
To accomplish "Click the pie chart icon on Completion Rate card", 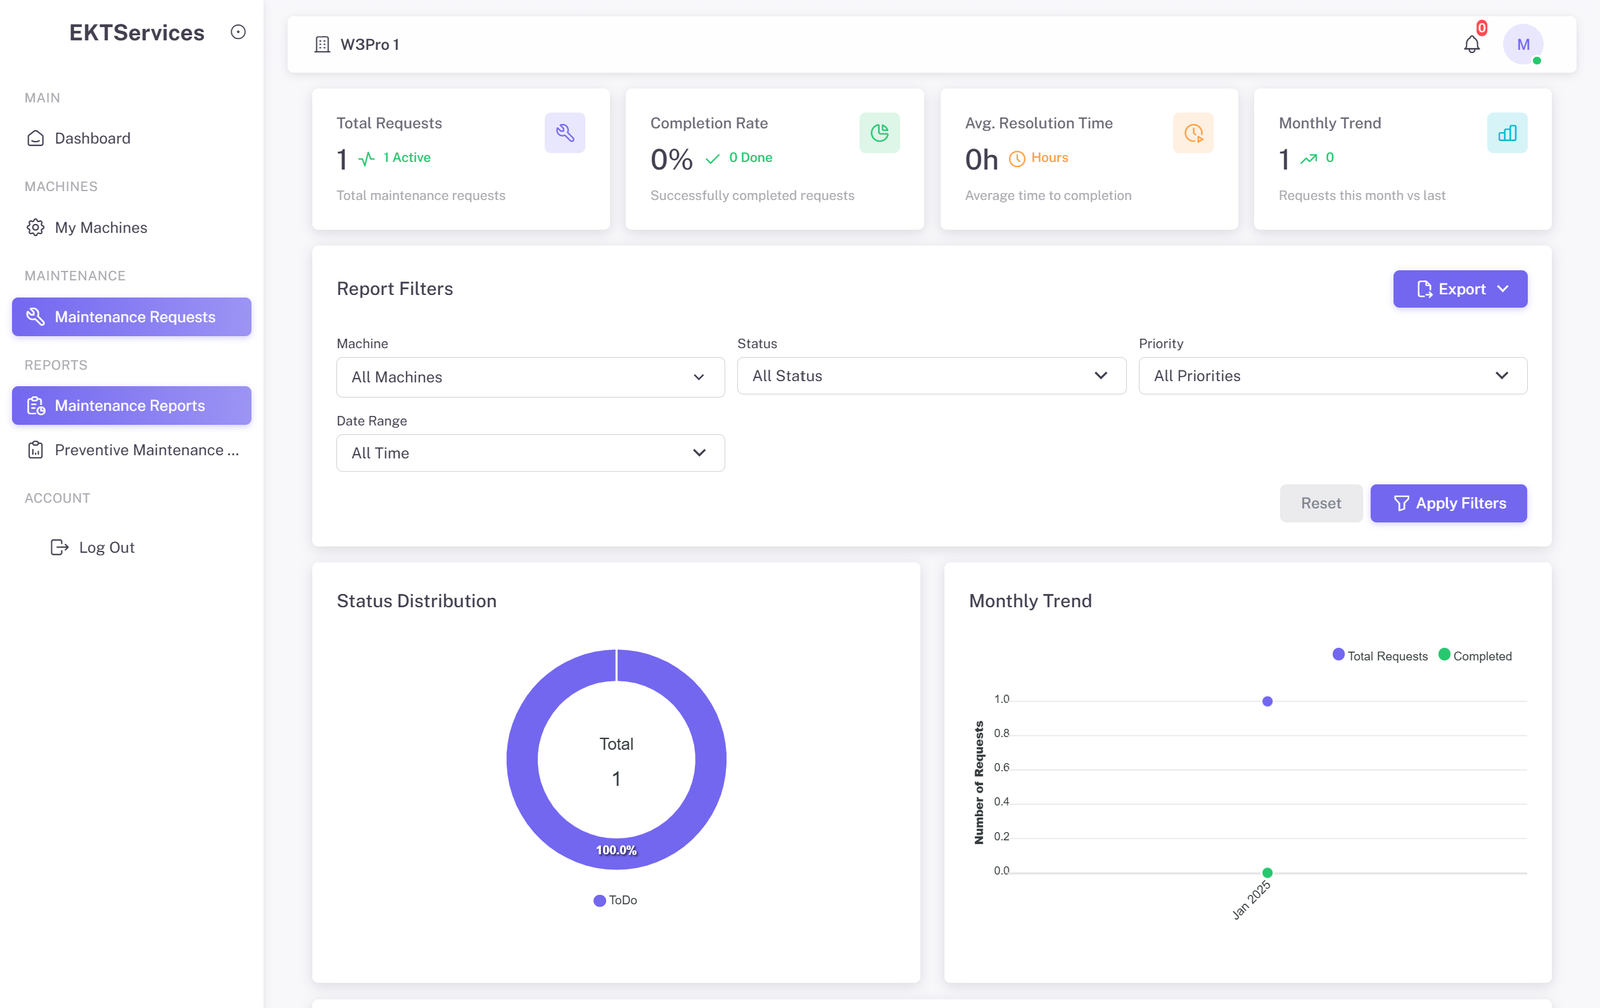I will [879, 133].
